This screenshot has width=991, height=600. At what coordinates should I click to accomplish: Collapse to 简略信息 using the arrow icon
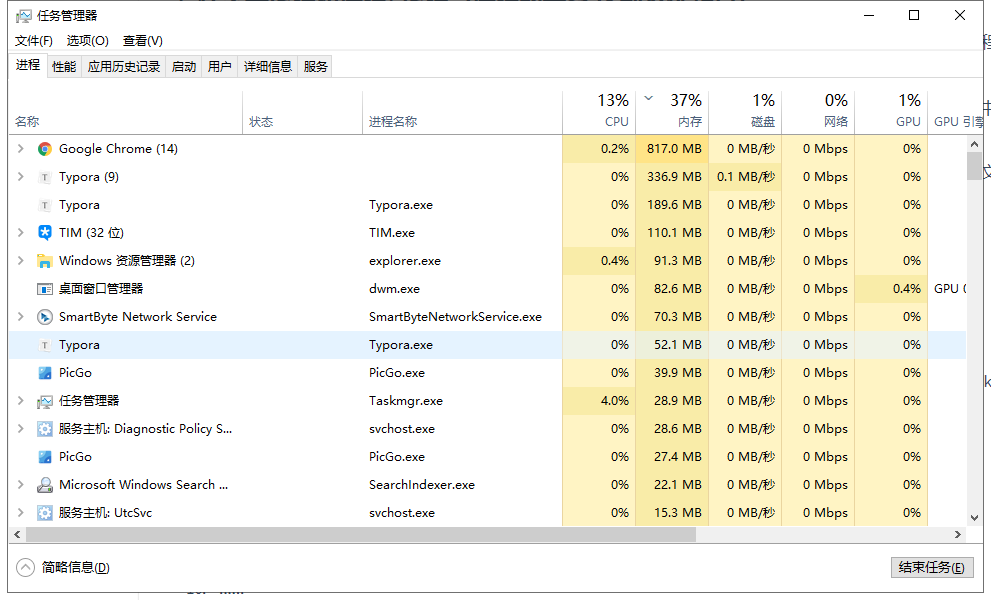(x=25, y=567)
